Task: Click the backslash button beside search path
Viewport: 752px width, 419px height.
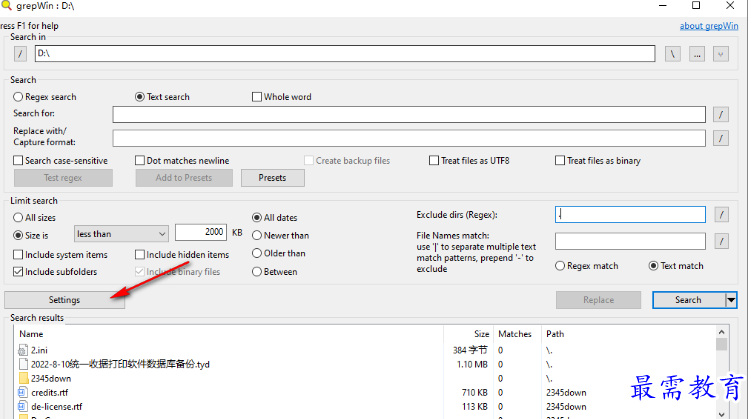Action: (672, 54)
